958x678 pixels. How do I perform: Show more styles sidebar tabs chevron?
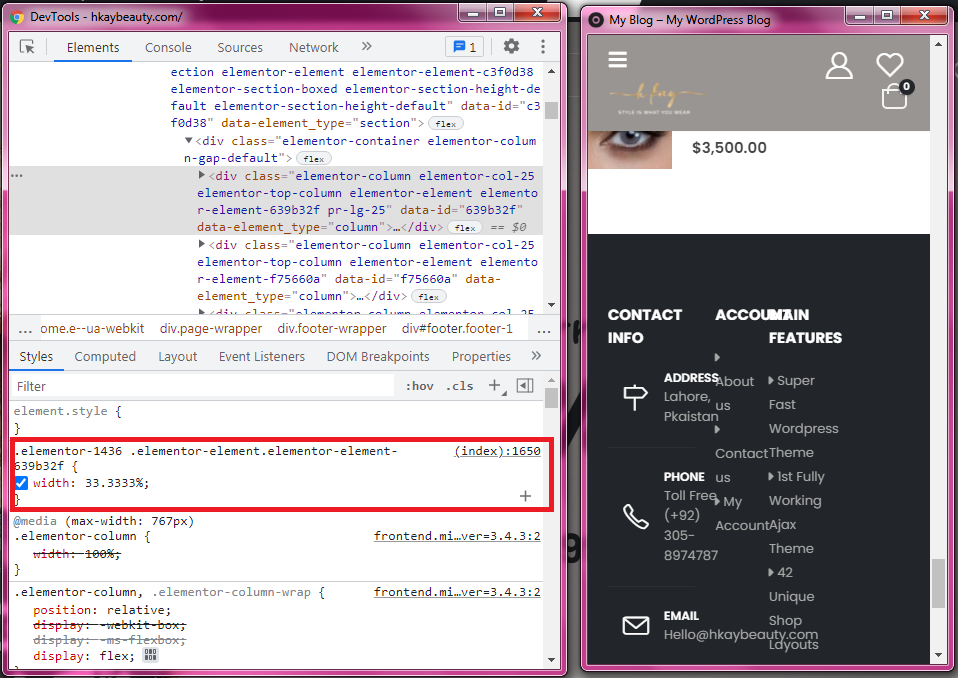coord(536,355)
